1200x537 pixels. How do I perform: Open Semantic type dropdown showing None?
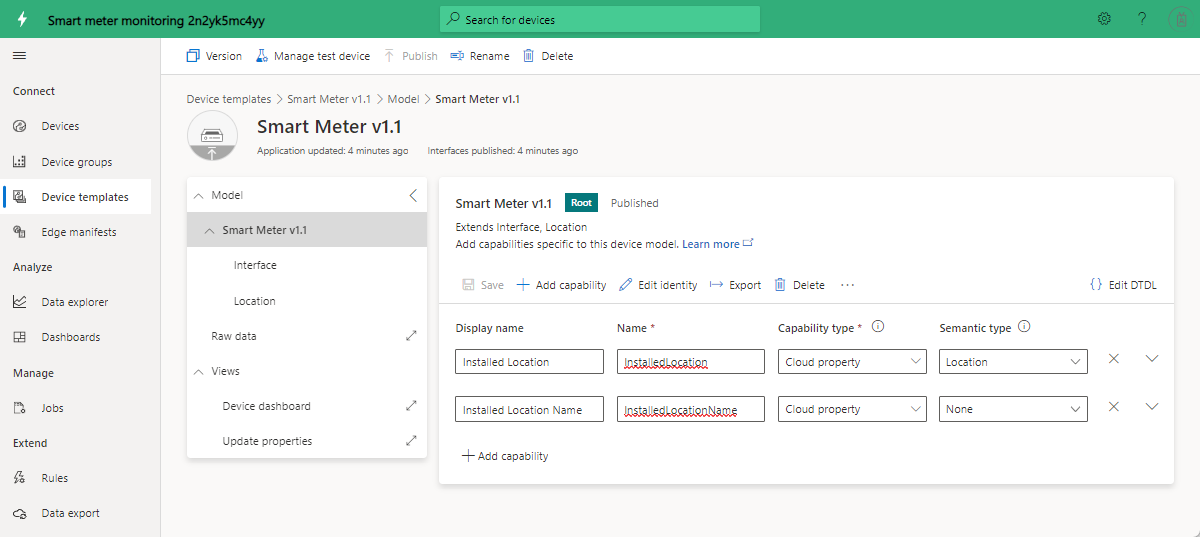click(x=1013, y=409)
